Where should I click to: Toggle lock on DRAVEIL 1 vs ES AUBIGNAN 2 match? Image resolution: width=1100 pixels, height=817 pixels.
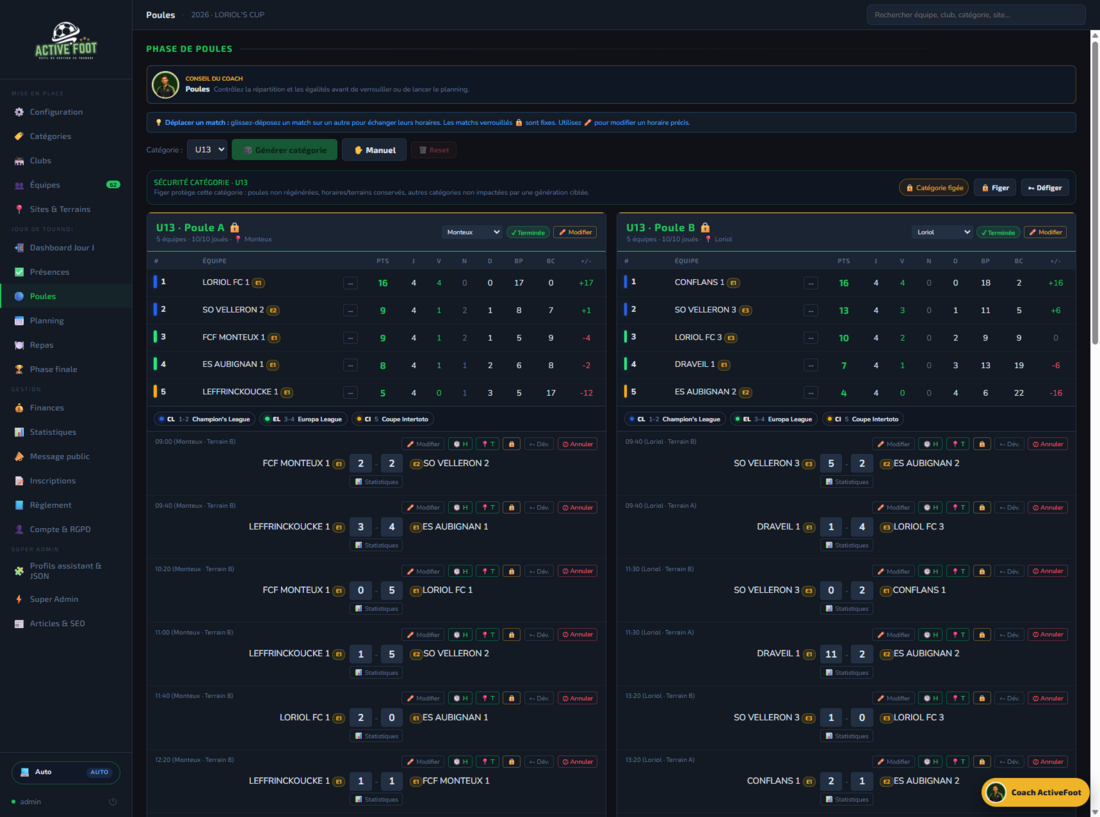981,635
